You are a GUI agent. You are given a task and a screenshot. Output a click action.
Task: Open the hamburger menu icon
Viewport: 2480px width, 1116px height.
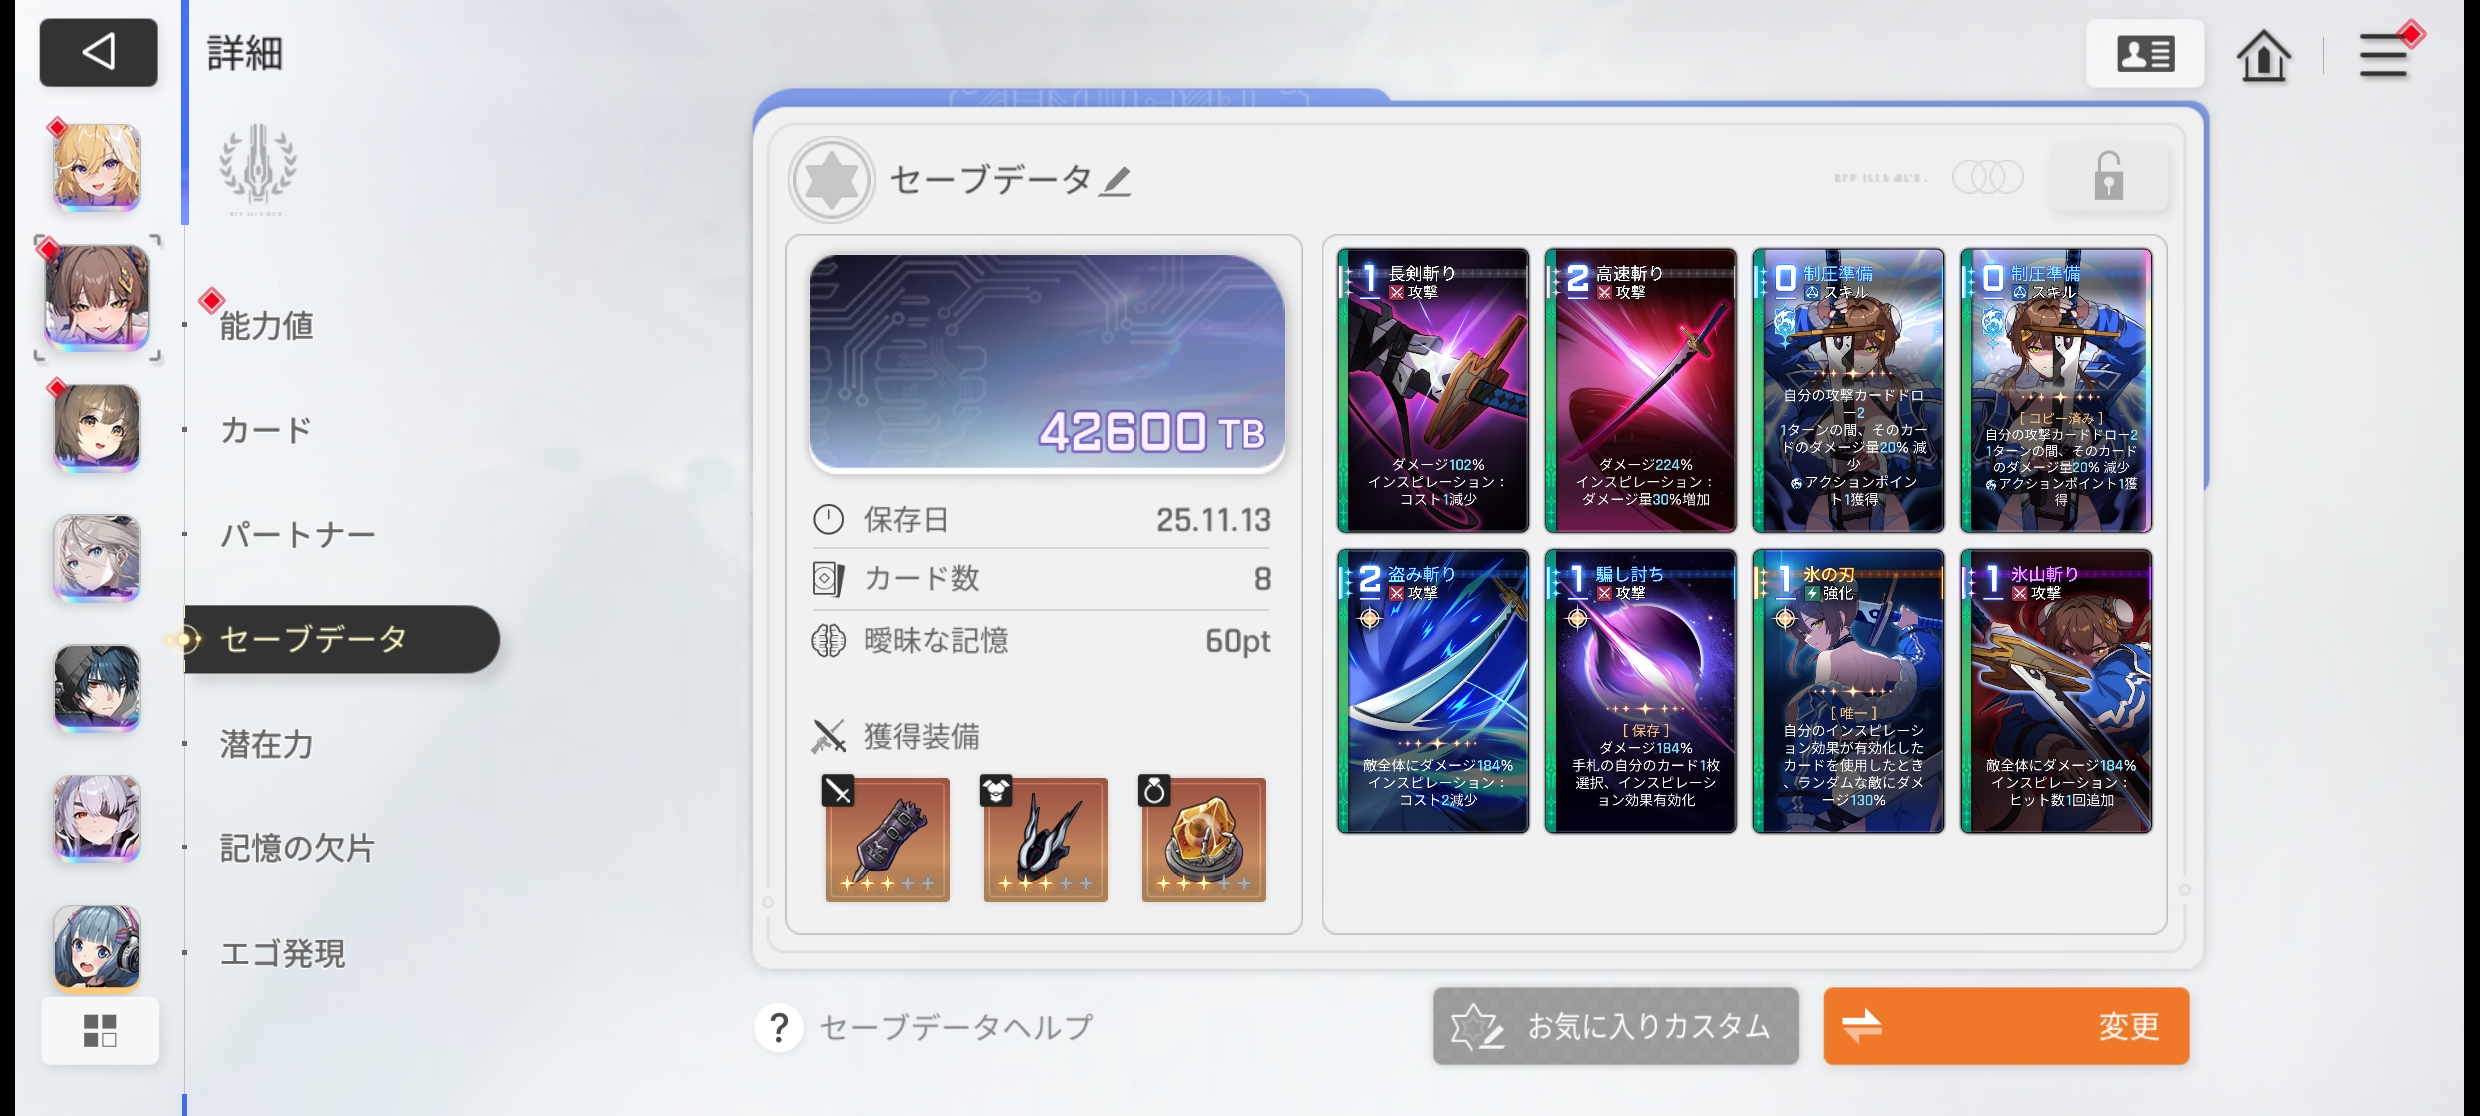pos(2385,55)
